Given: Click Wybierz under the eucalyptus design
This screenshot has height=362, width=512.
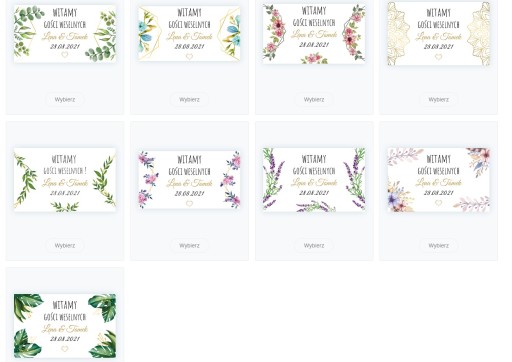Looking at the screenshot, I should [x=65, y=99].
